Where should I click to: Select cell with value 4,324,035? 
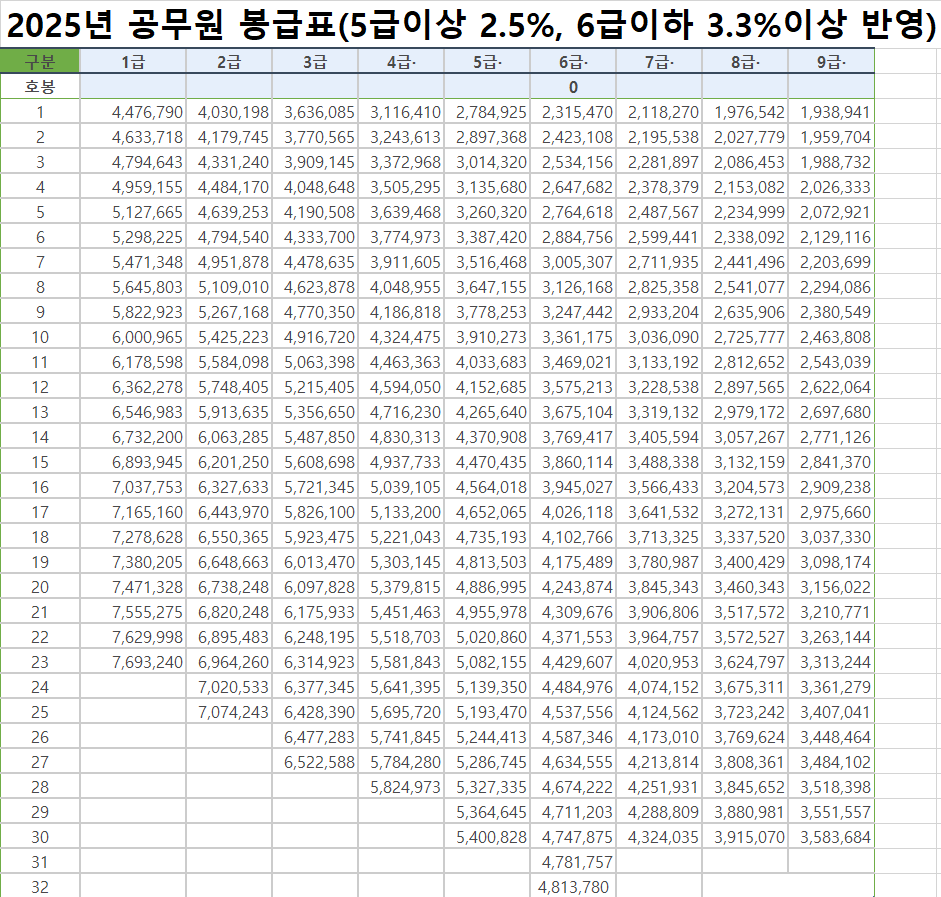pos(659,837)
